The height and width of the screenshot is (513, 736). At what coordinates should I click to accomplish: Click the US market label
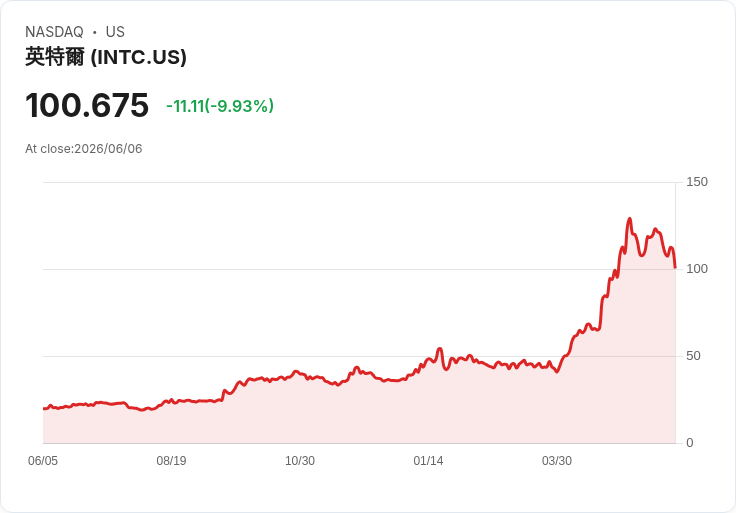coord(115,32)
